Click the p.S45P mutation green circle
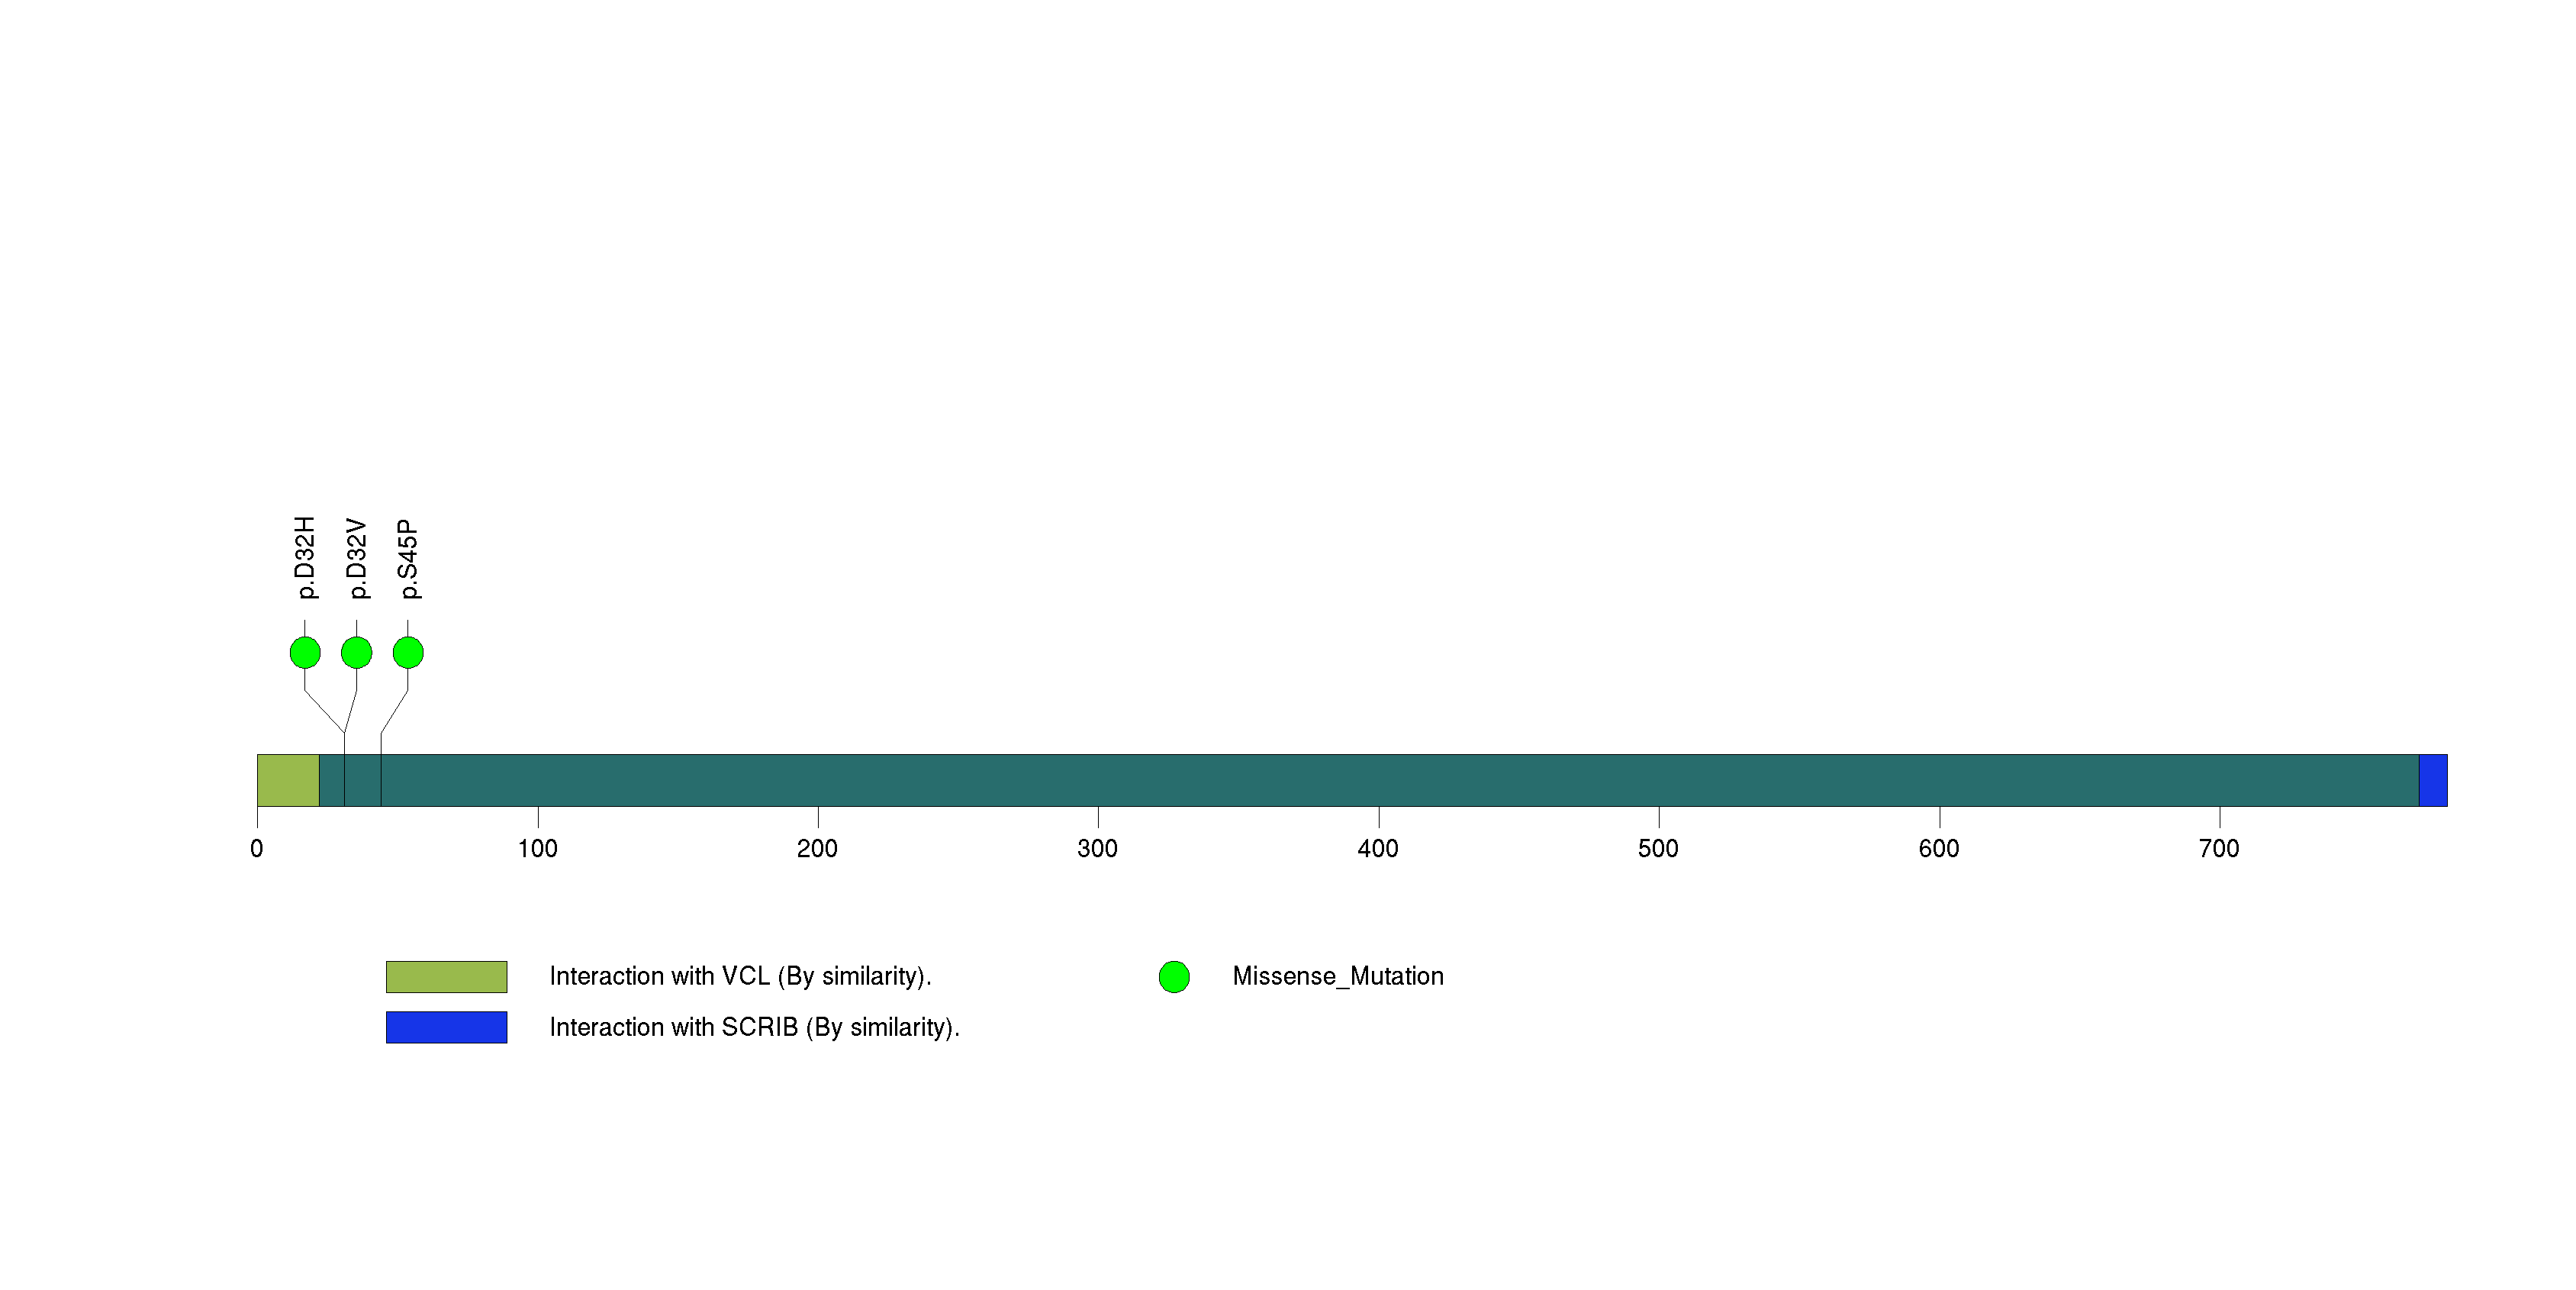The image size is (2576, 1290). click(x=408, y=653)
